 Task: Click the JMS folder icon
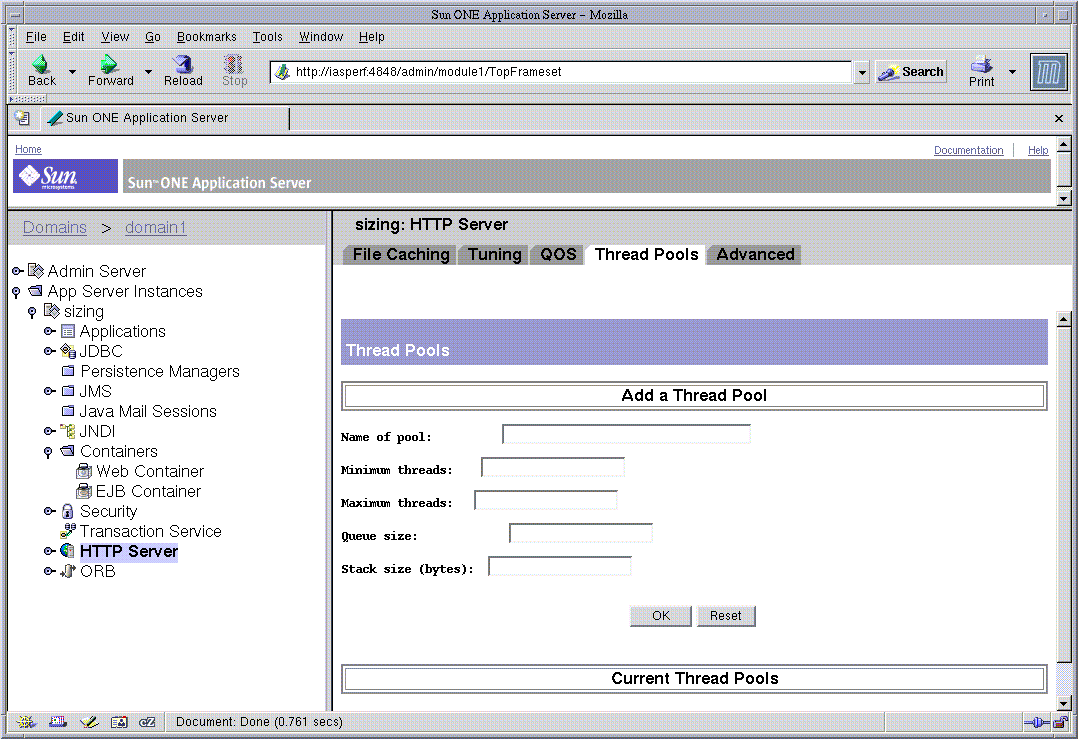pos(68,391)
